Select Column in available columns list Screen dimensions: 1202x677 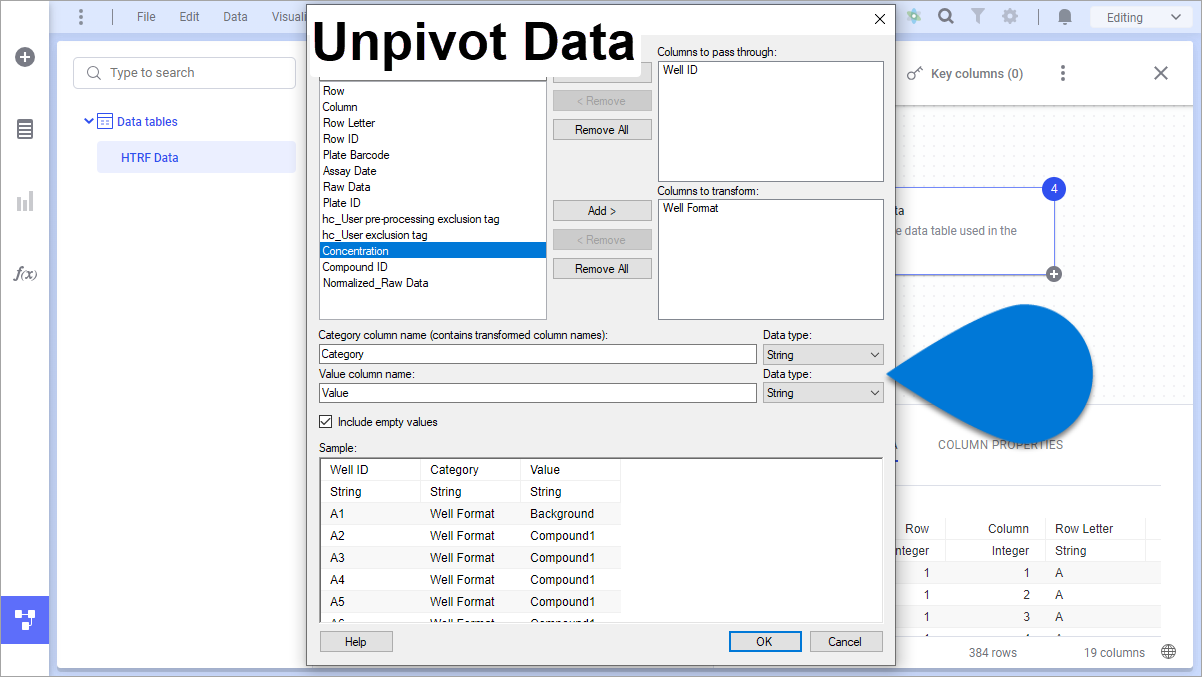point(433,107)
